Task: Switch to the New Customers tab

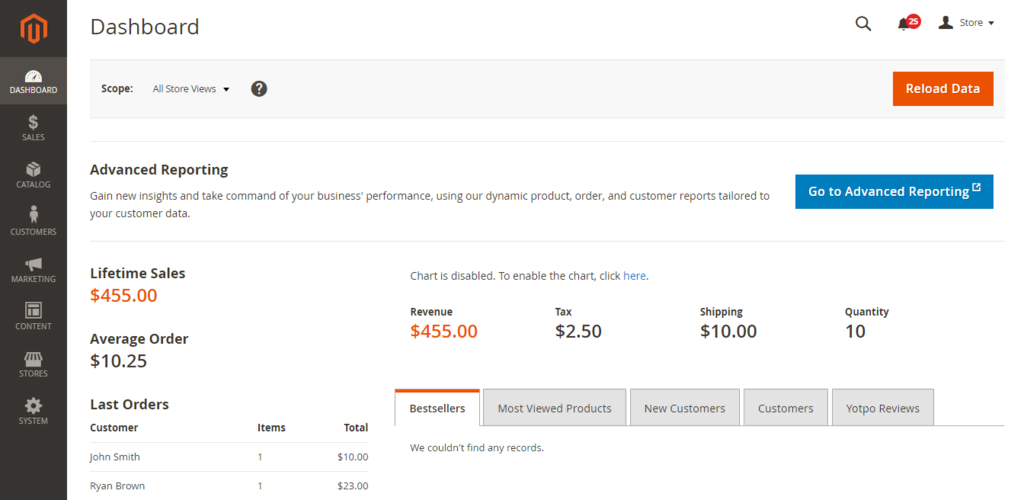Action: tap(684, 408)
